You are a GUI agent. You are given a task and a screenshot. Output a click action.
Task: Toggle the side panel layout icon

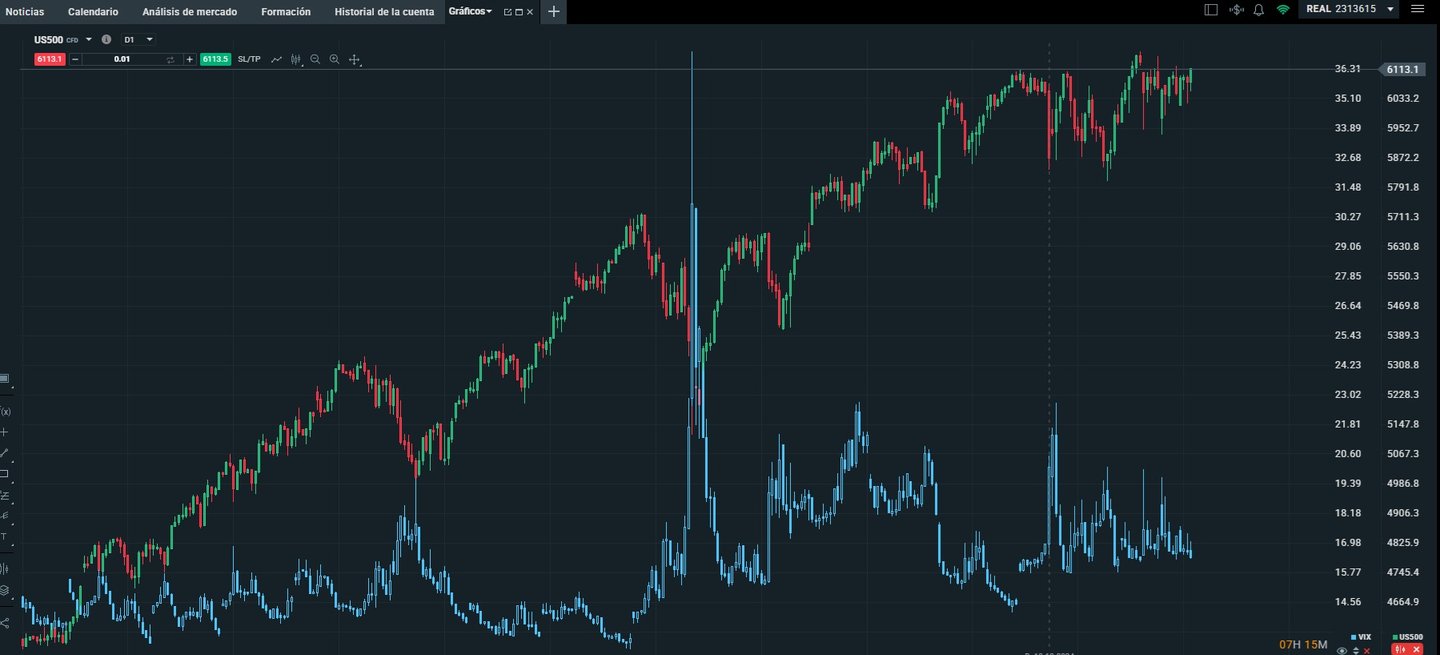pyautogui.click(x=1211, y=9)
